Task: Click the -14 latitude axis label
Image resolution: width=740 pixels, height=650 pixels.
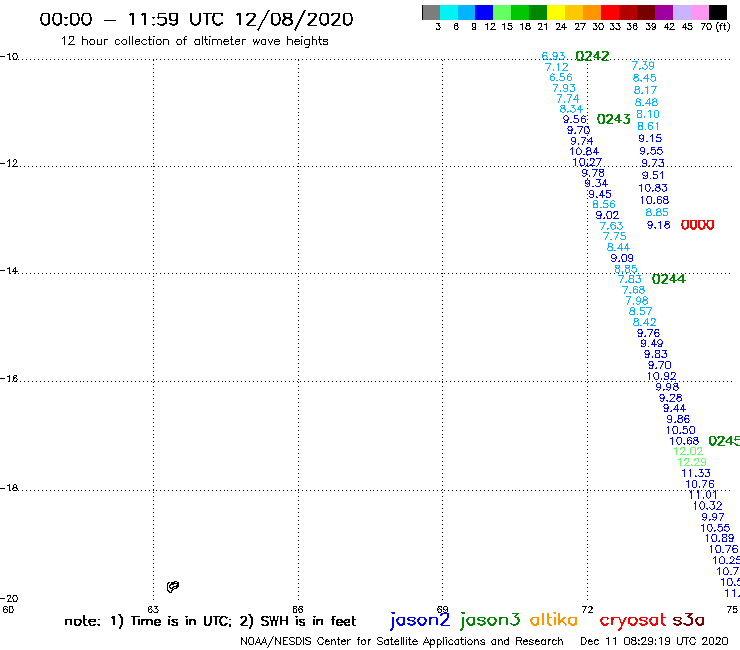Action: [x=9, y=270]
